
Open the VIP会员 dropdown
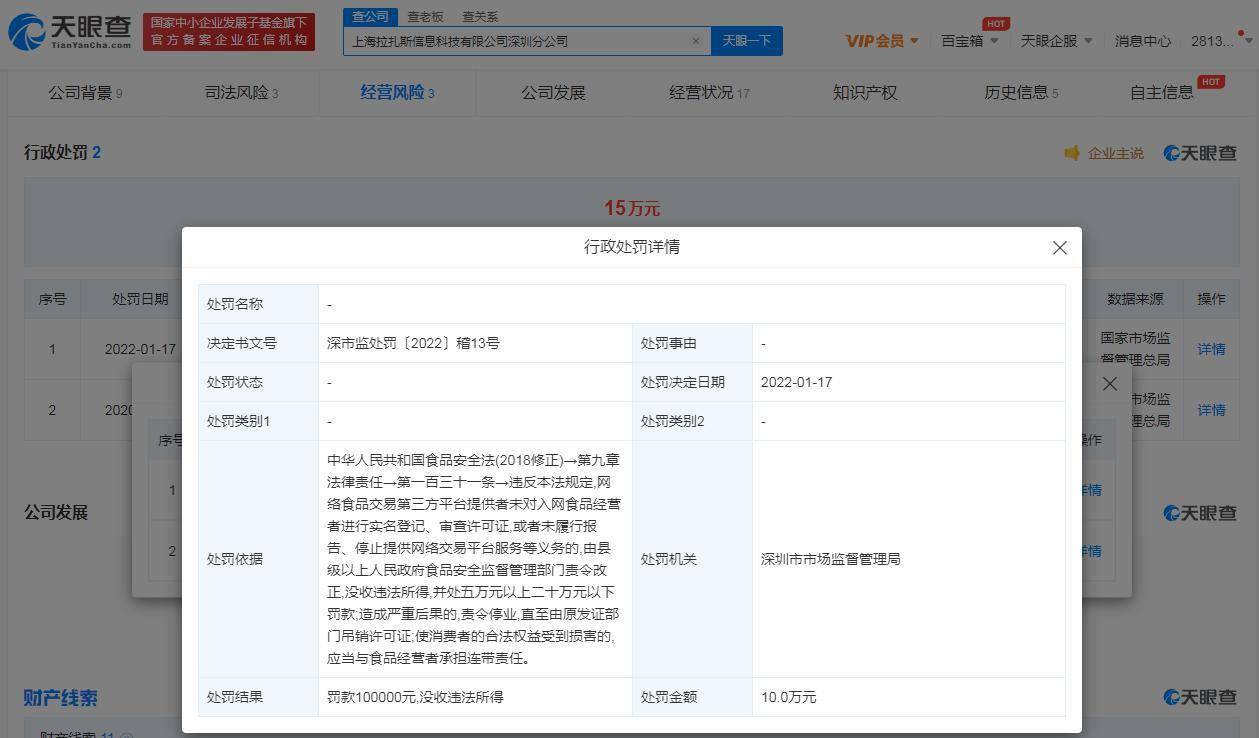point(882,41)
